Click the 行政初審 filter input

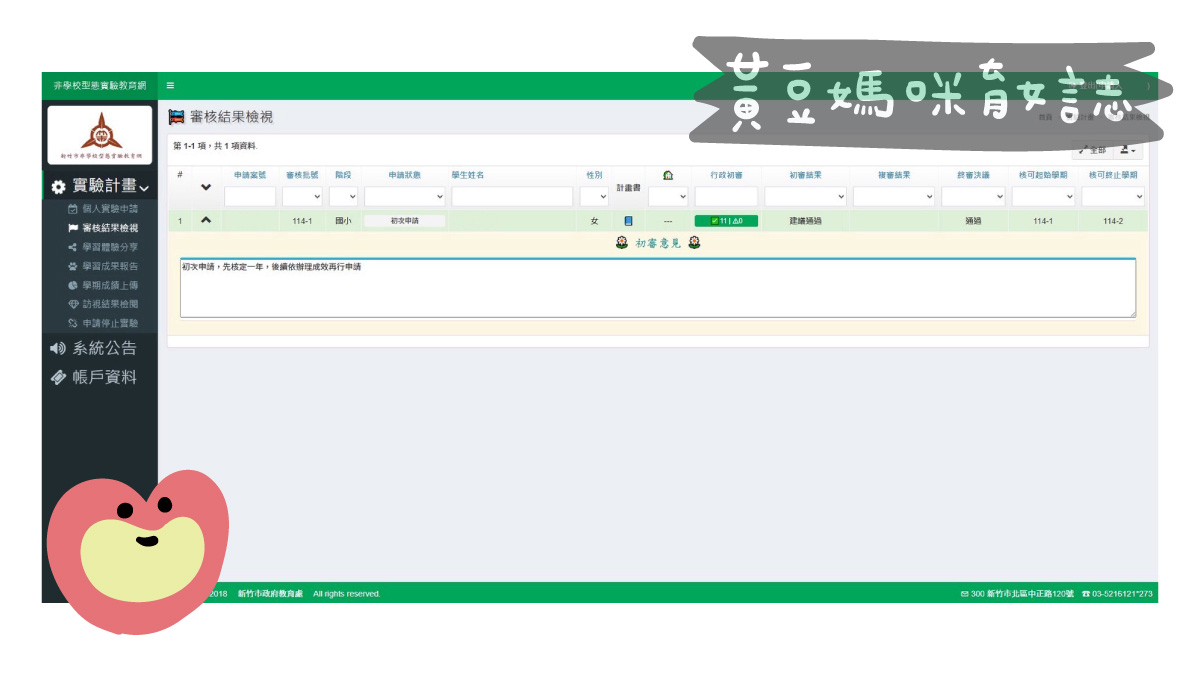click(727, 196)
